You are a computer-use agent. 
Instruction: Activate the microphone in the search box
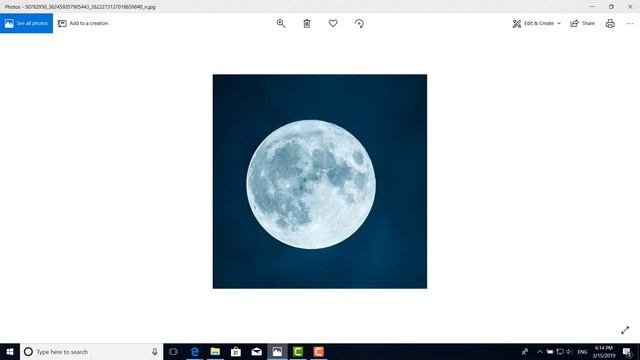155,351
